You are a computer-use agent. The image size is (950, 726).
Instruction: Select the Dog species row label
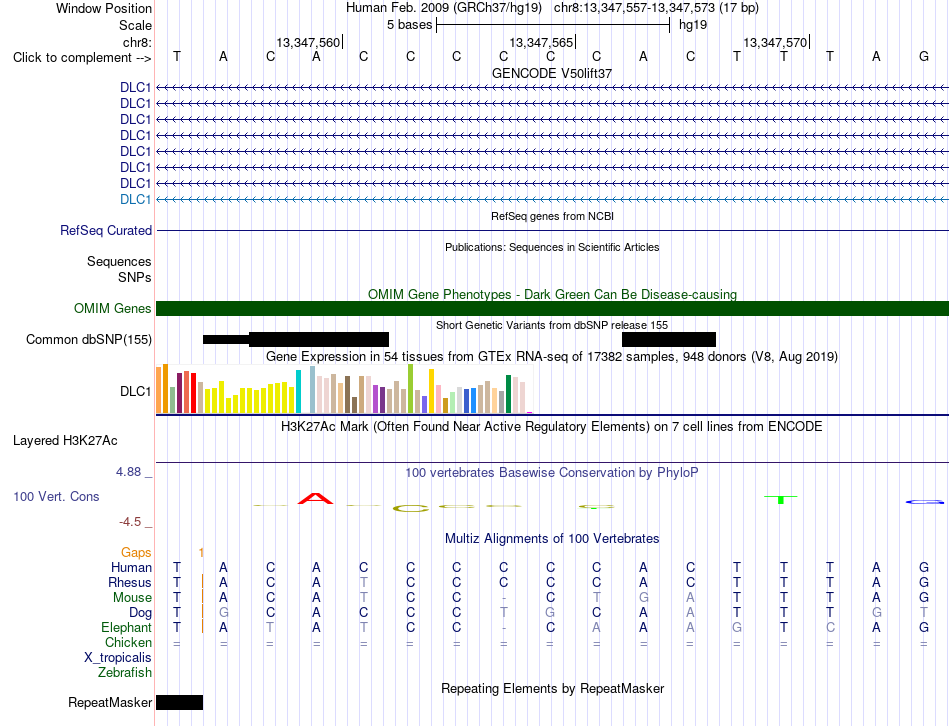140,613
